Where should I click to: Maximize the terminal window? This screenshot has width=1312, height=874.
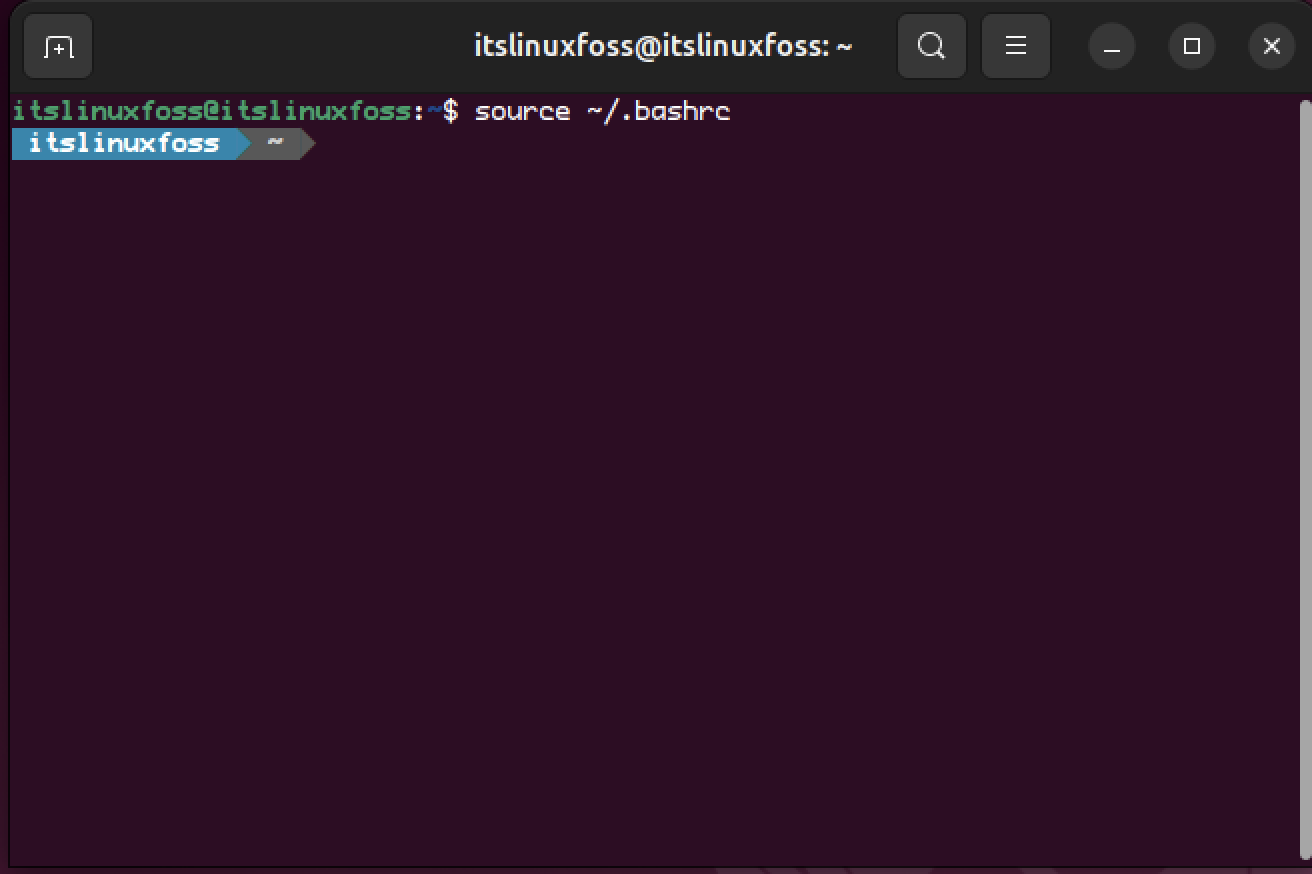tap(1191, 46)
